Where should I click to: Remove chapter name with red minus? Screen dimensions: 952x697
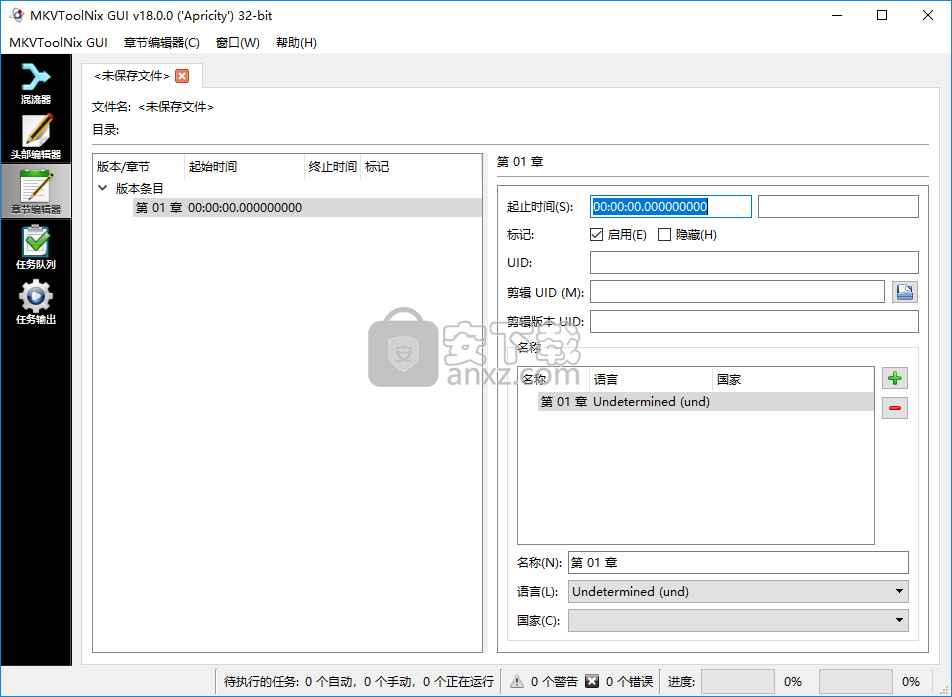tap(894, 407)
